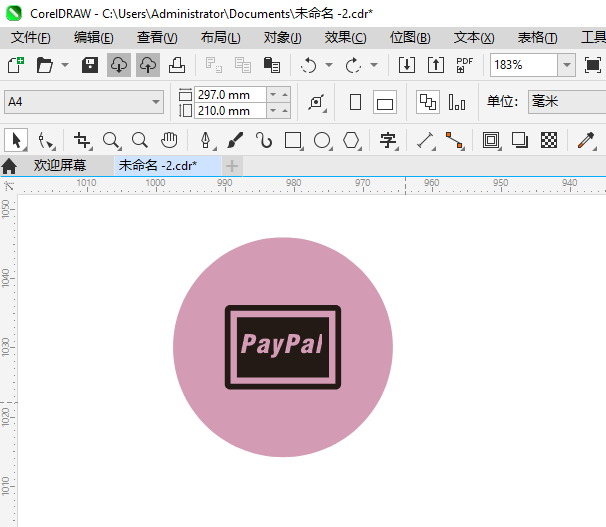Open the A4 page size dropdown

tap(84, 102)
